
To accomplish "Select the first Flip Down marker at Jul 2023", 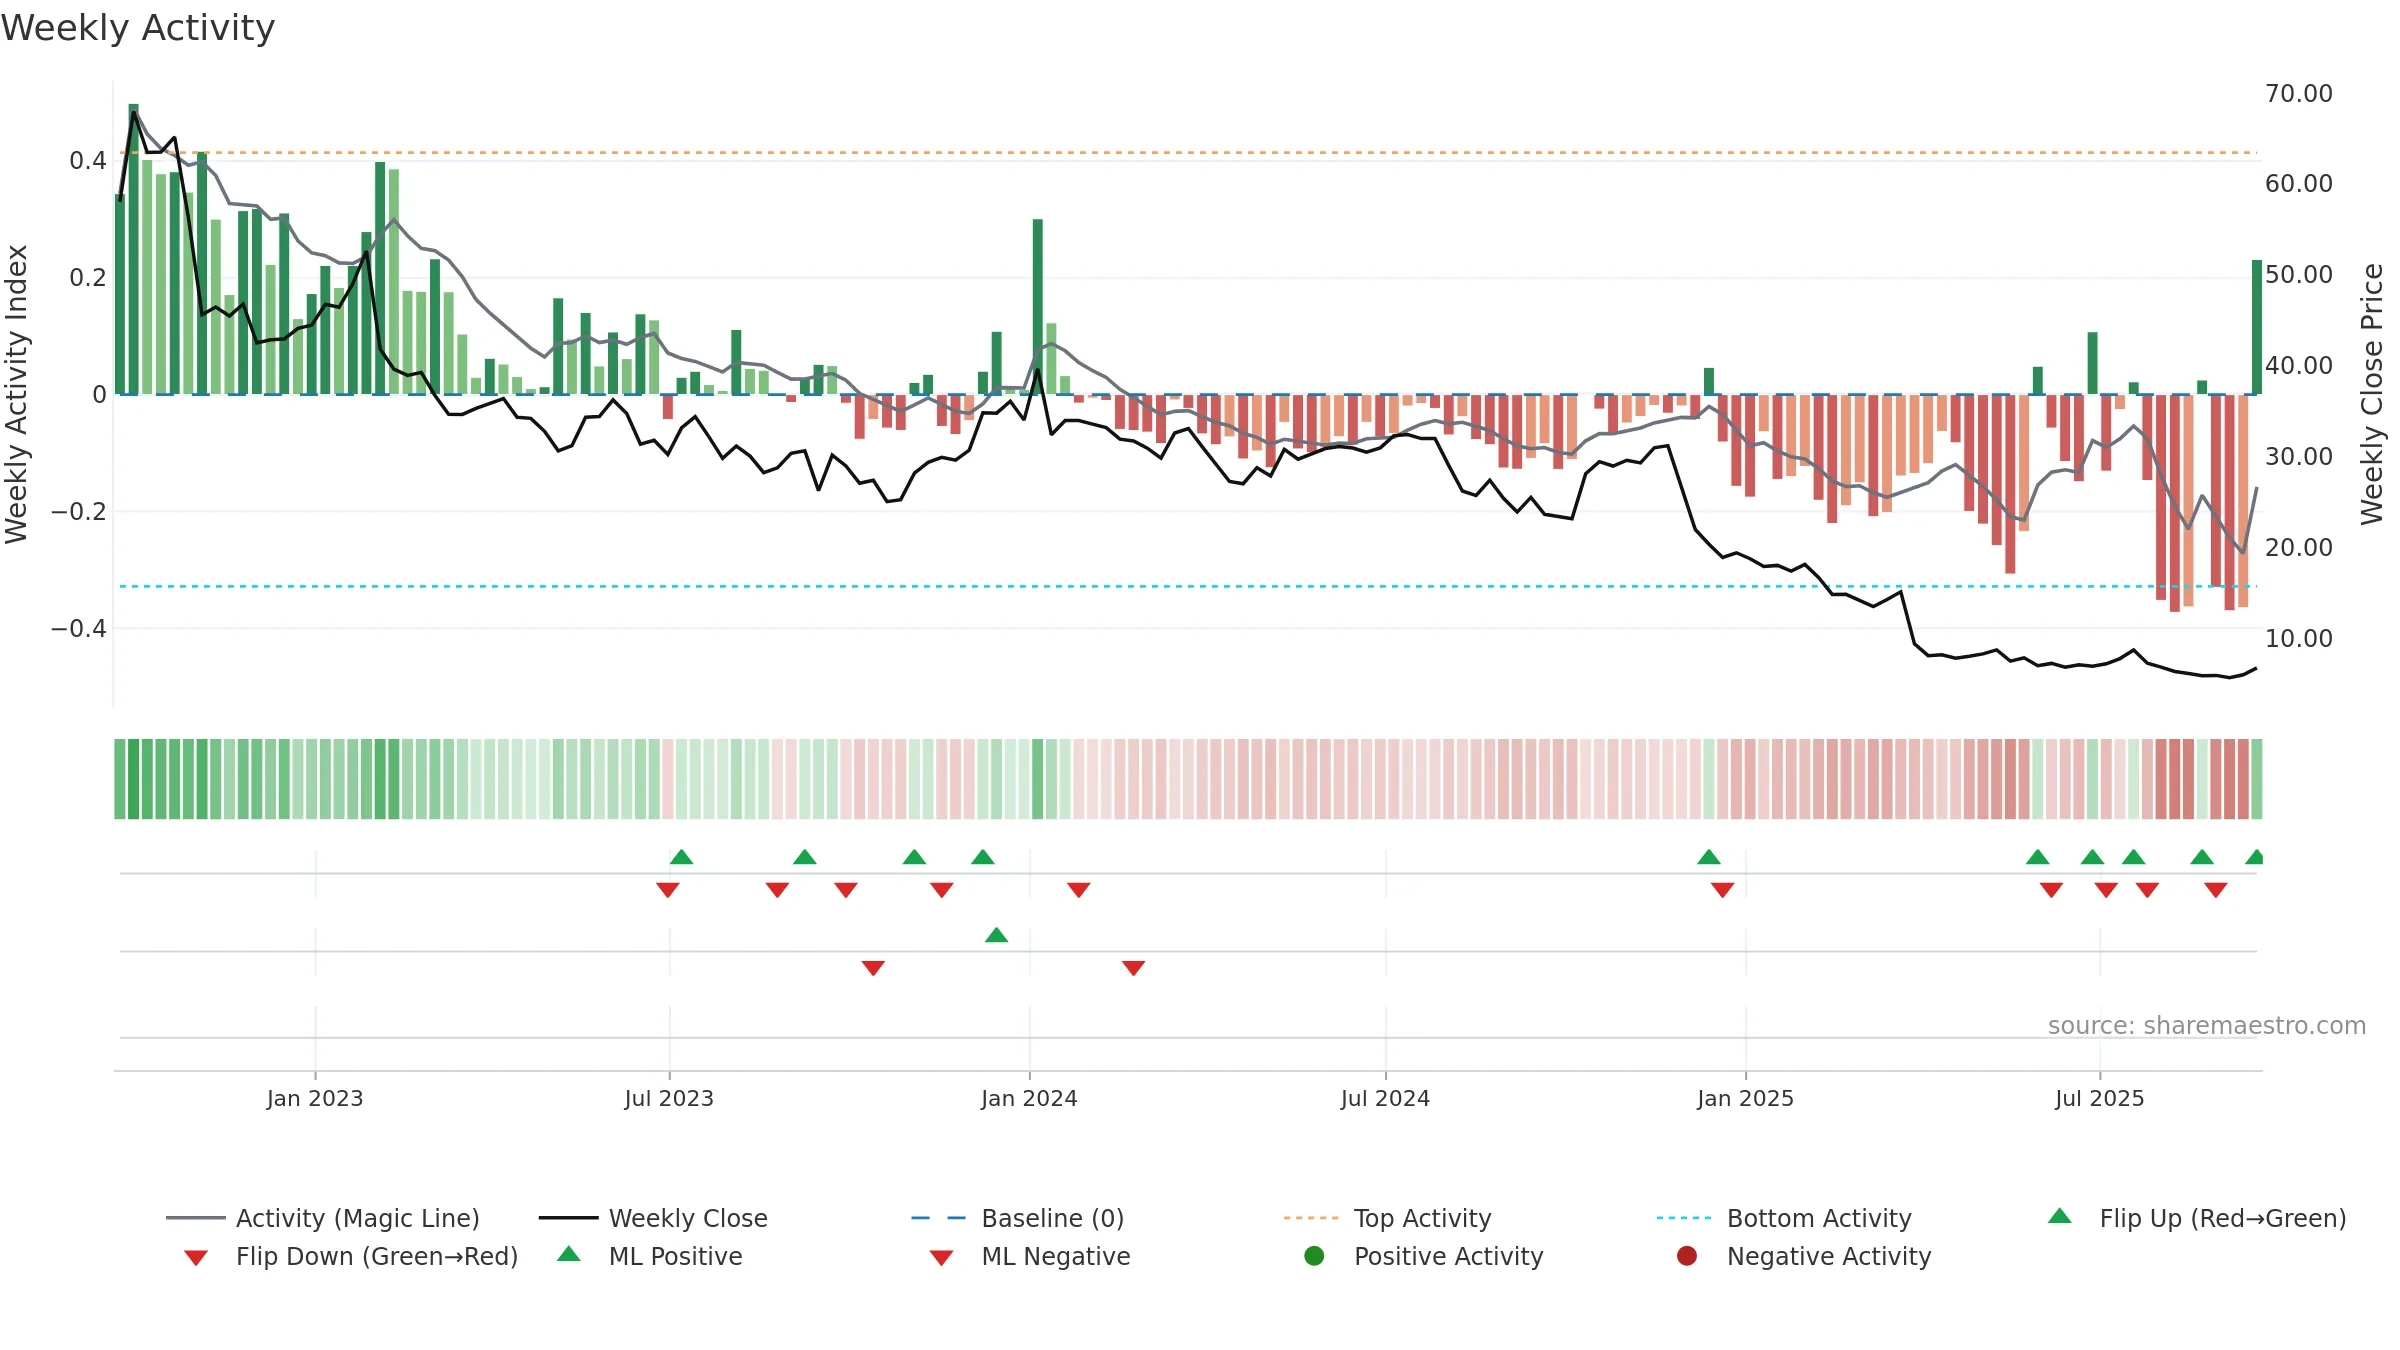I will [668, 890].
